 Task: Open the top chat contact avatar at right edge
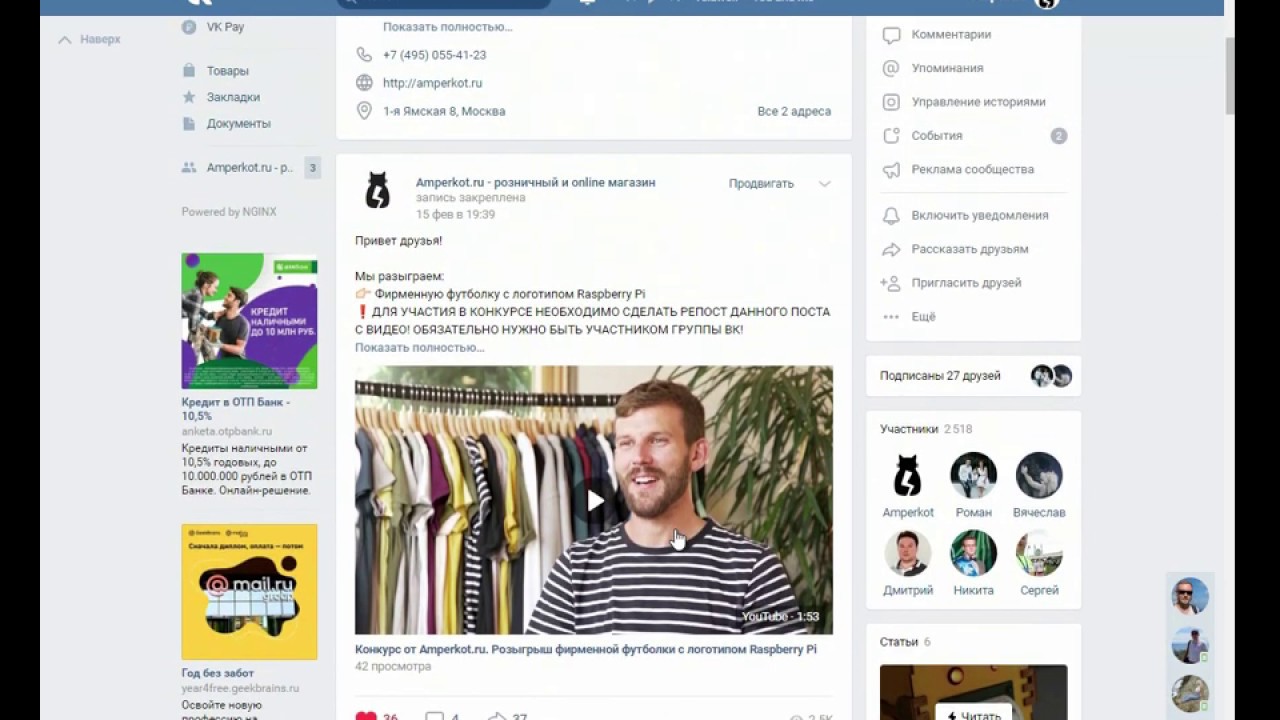coord(1190,597)
